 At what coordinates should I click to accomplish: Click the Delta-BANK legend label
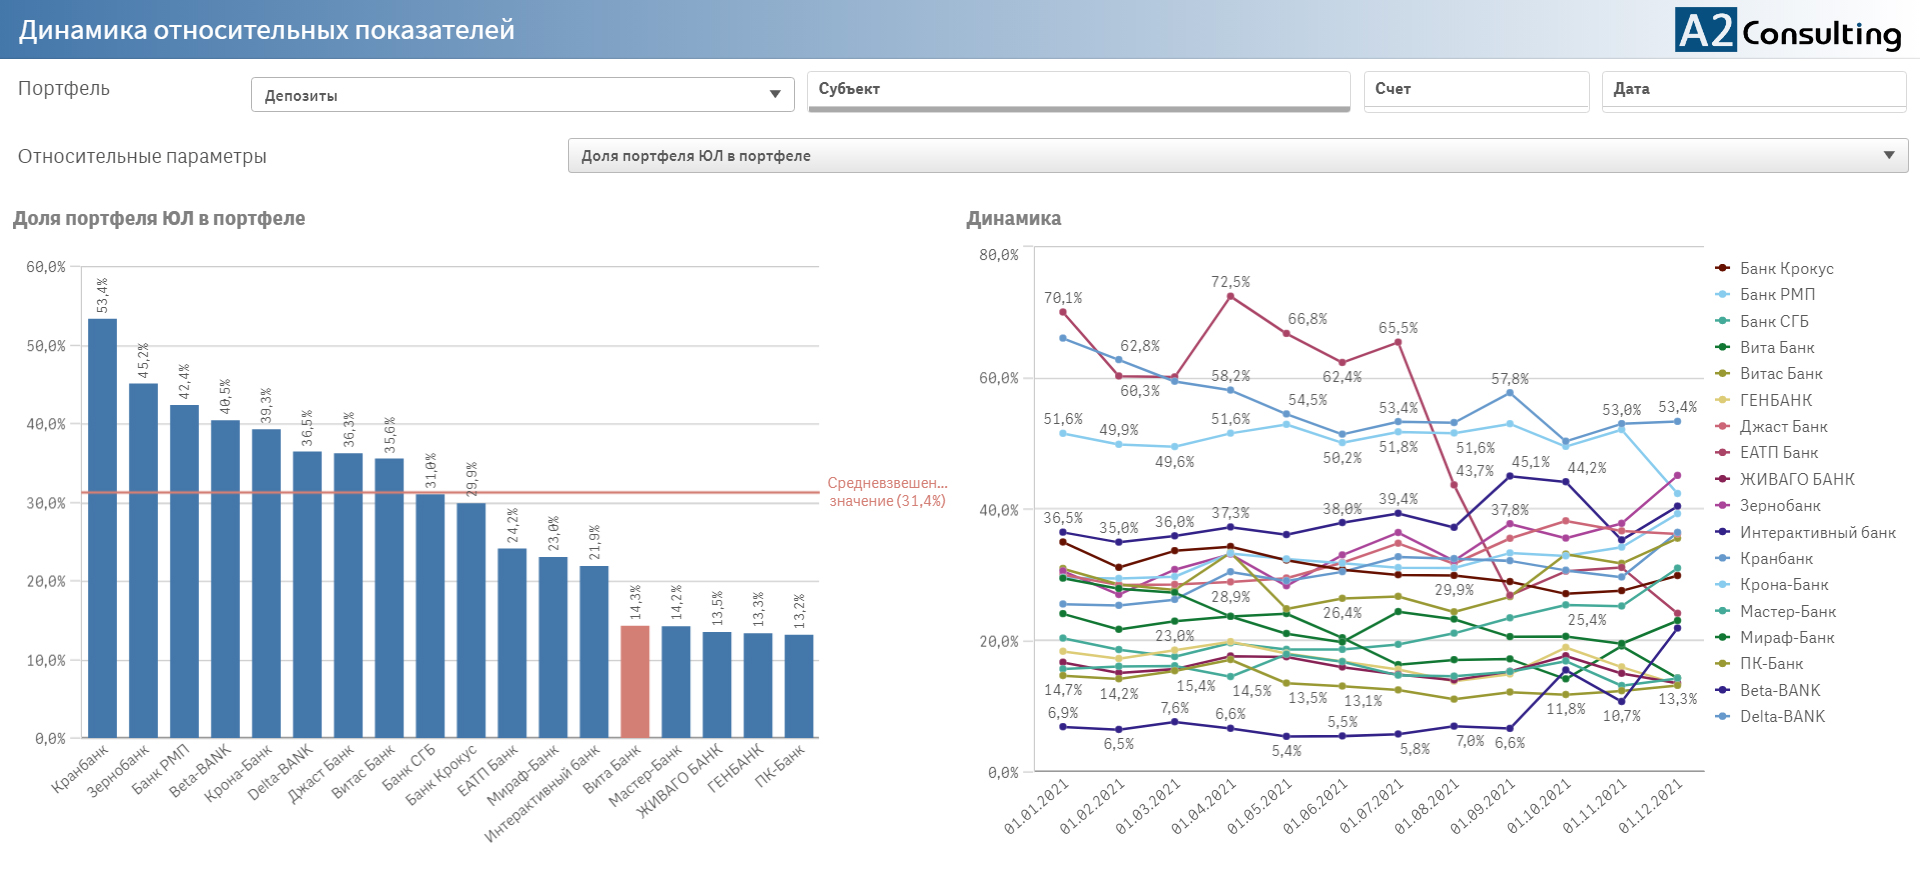[x=1782, y=717]
